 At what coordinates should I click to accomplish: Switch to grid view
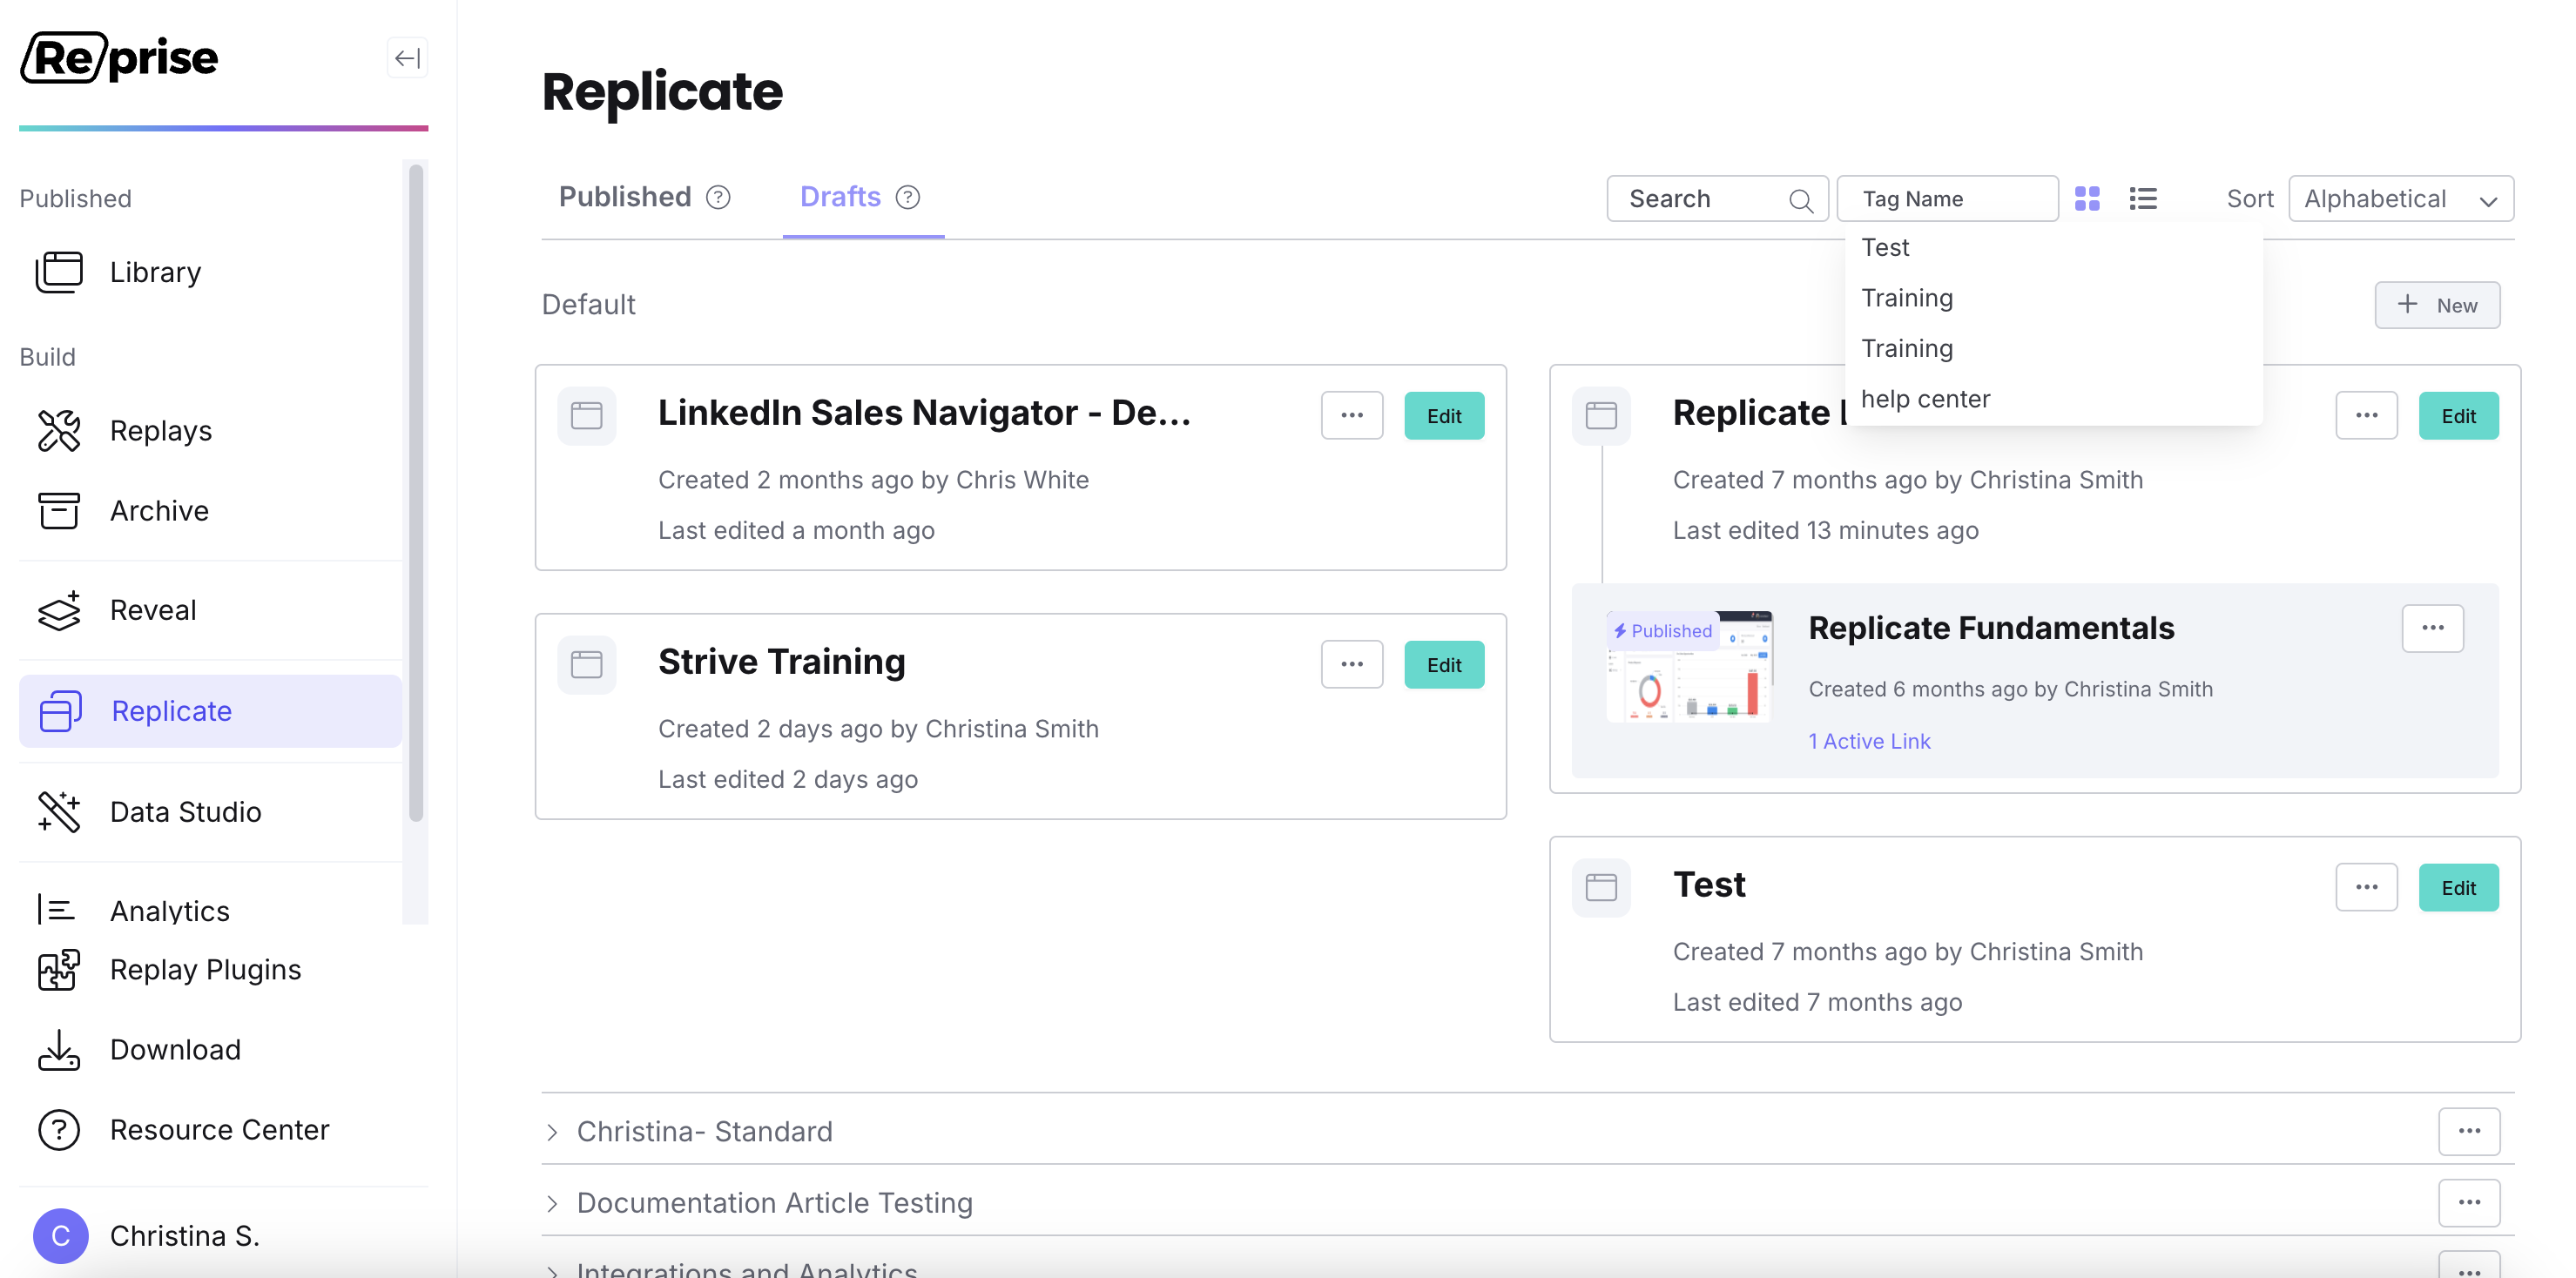pyautogui.click(x=2087, y=199)
